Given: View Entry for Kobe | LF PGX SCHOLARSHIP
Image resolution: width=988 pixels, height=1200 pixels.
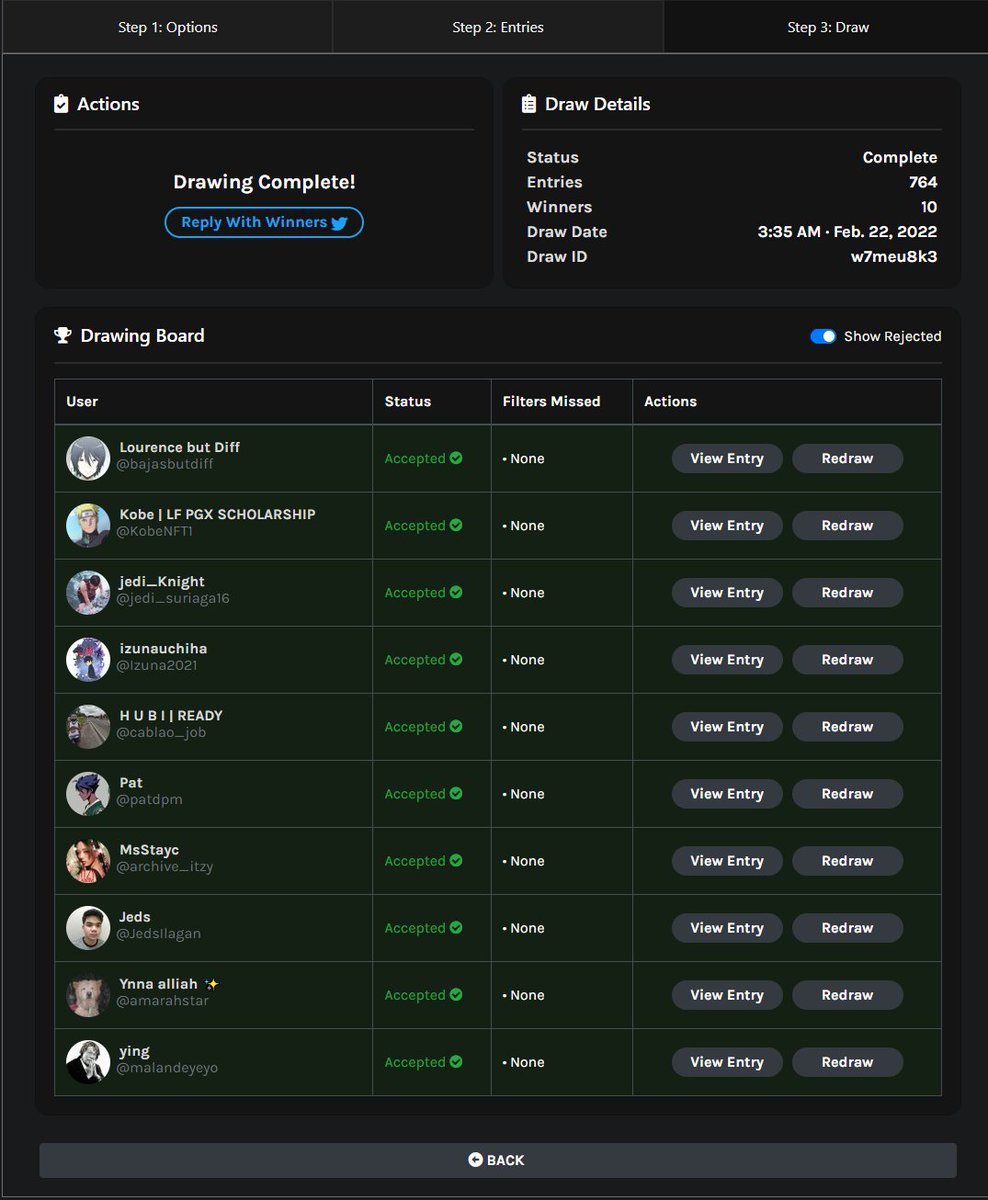Looking at the screenshot, I should point(727,525).
